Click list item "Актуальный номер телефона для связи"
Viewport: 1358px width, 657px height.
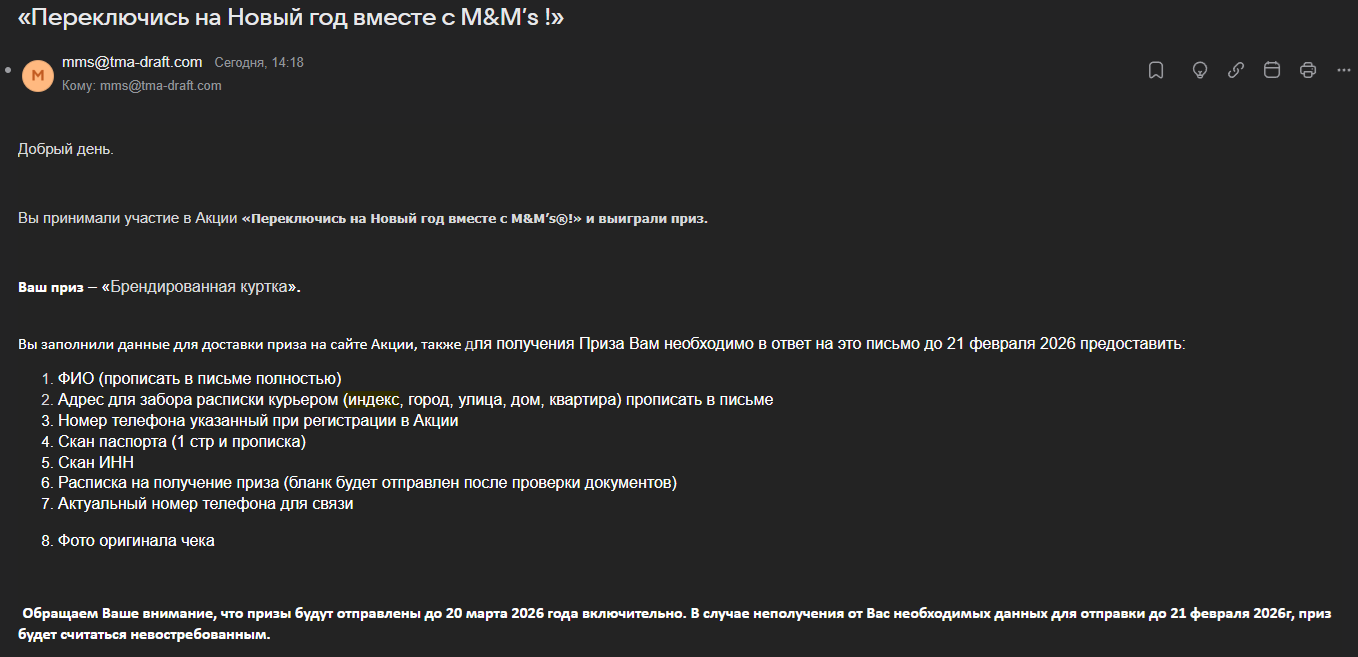click(x=205, y=504)
